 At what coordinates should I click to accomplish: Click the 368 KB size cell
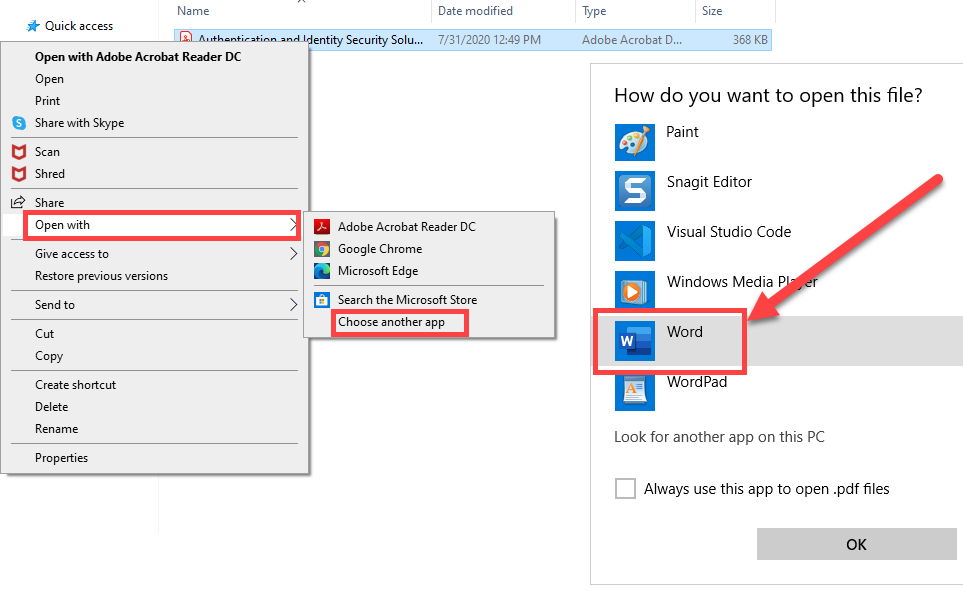click(750, 40)
